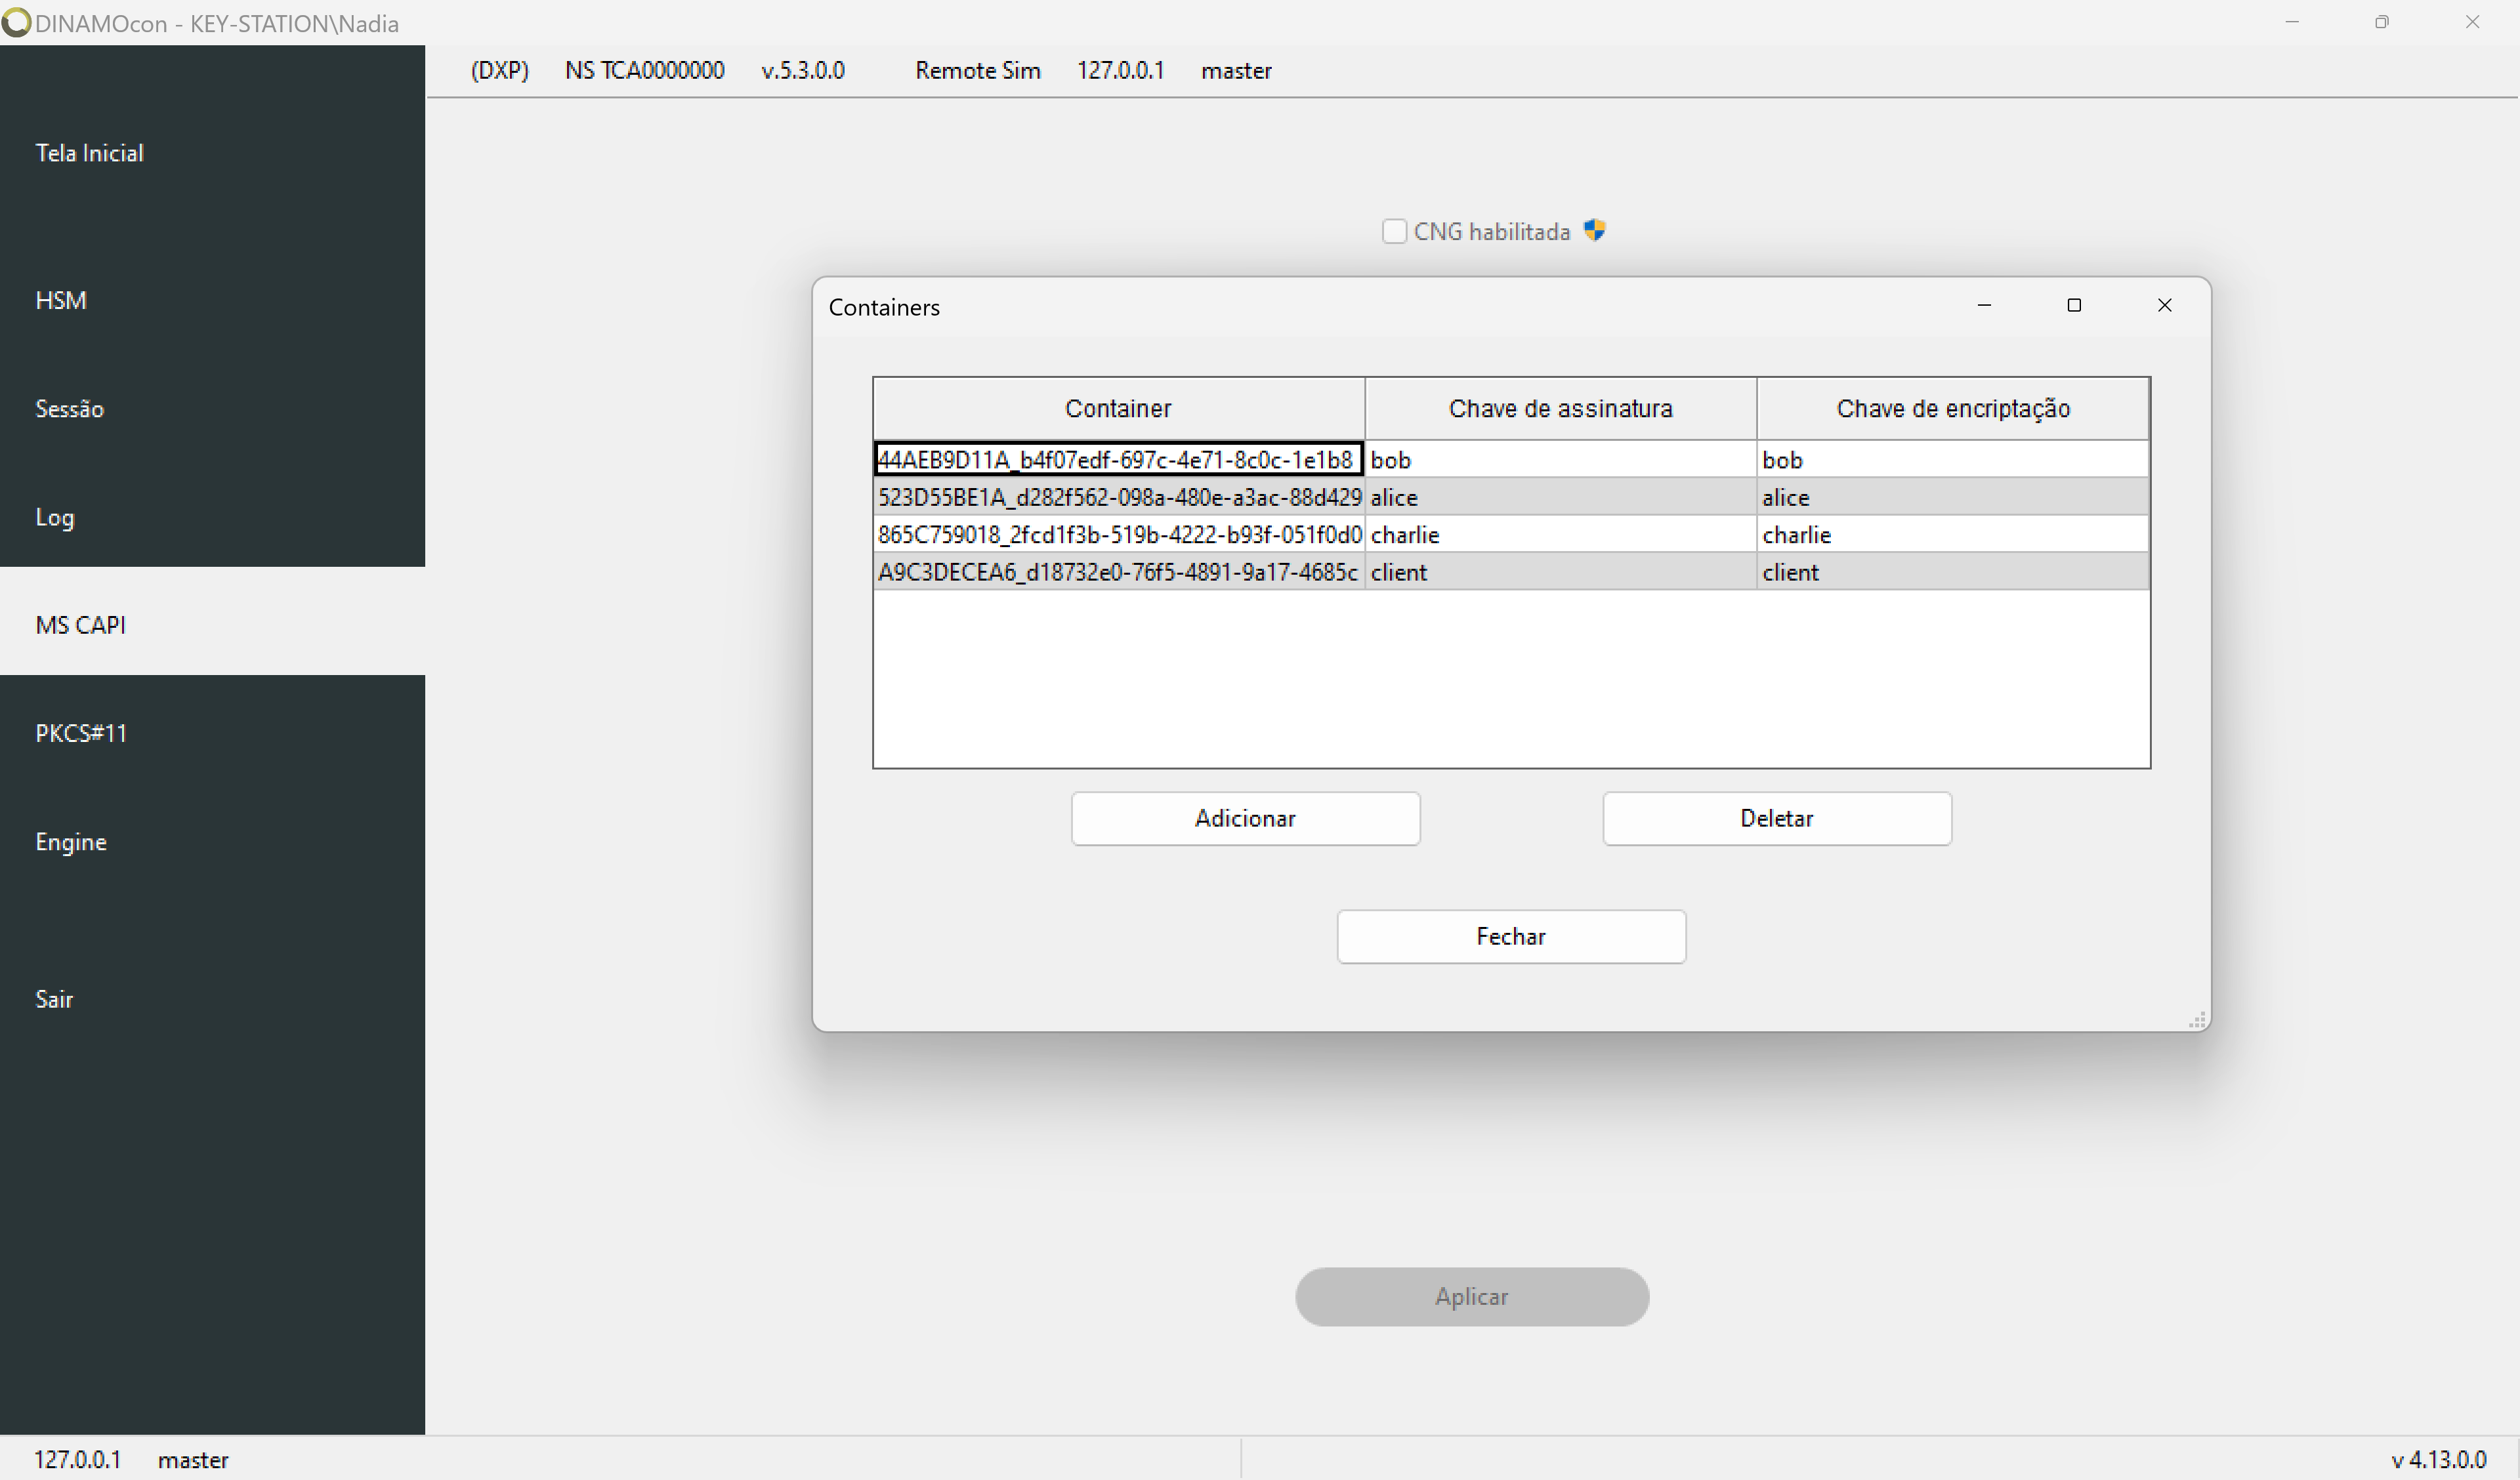The height and width of the screenshot is (1480, 2520).
Task: Click firmware version 'v.5.3.0.0' text
Action: pos(803,71)
